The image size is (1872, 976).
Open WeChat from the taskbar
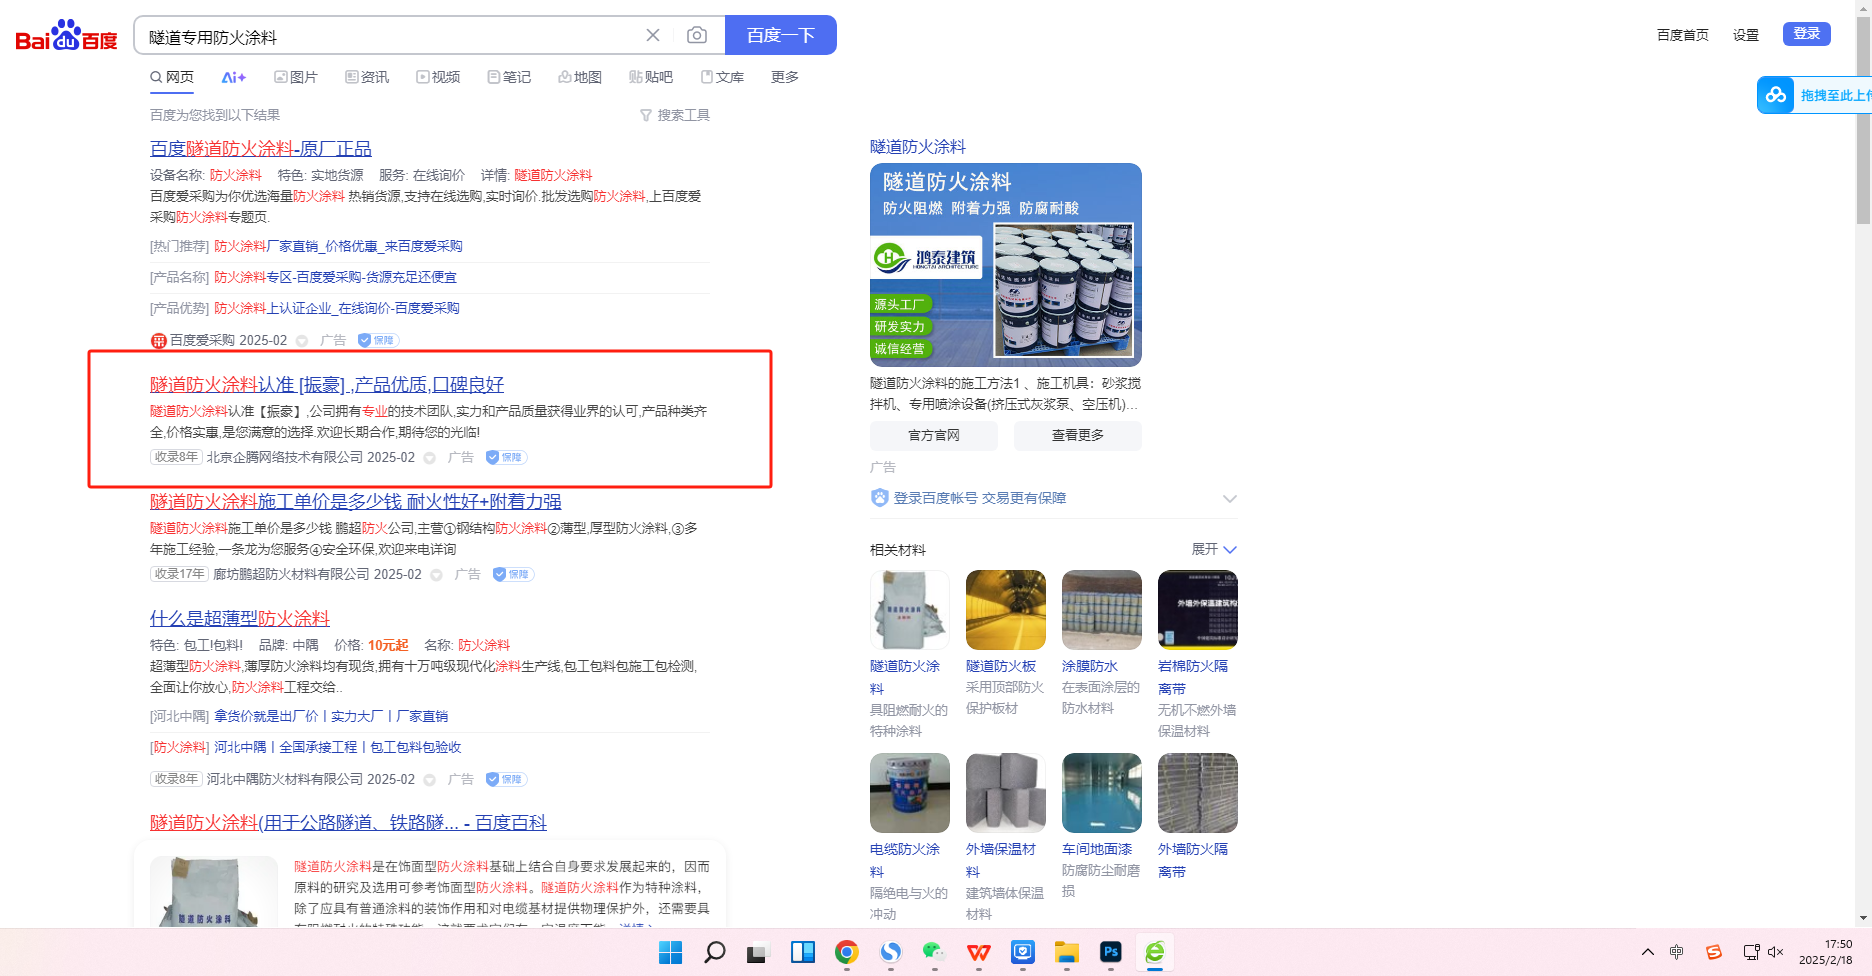tap(934, 952)
